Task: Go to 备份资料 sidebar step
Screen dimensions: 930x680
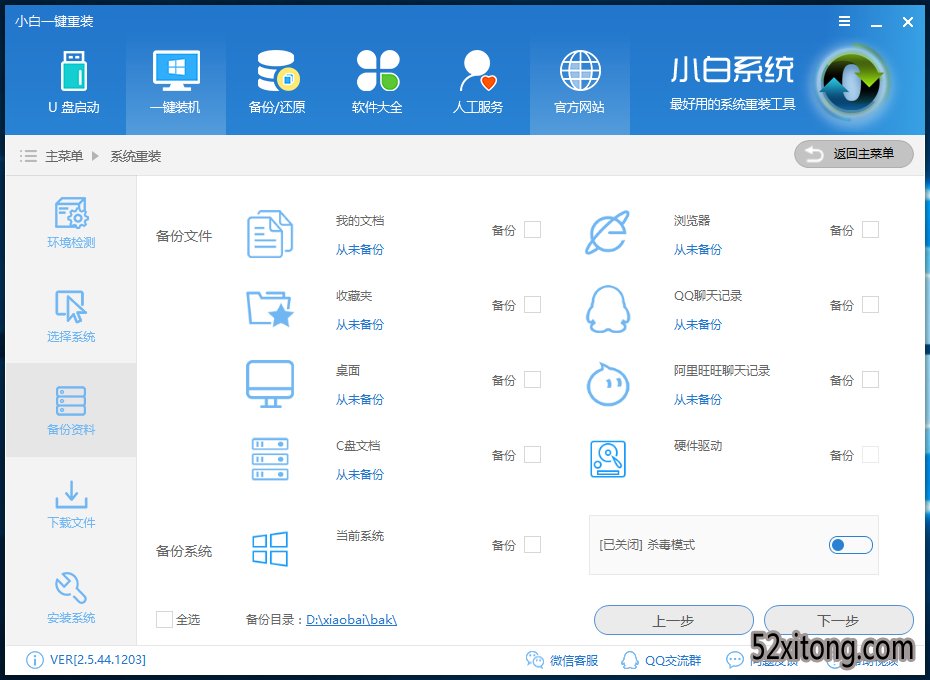Action: (71, 411)
